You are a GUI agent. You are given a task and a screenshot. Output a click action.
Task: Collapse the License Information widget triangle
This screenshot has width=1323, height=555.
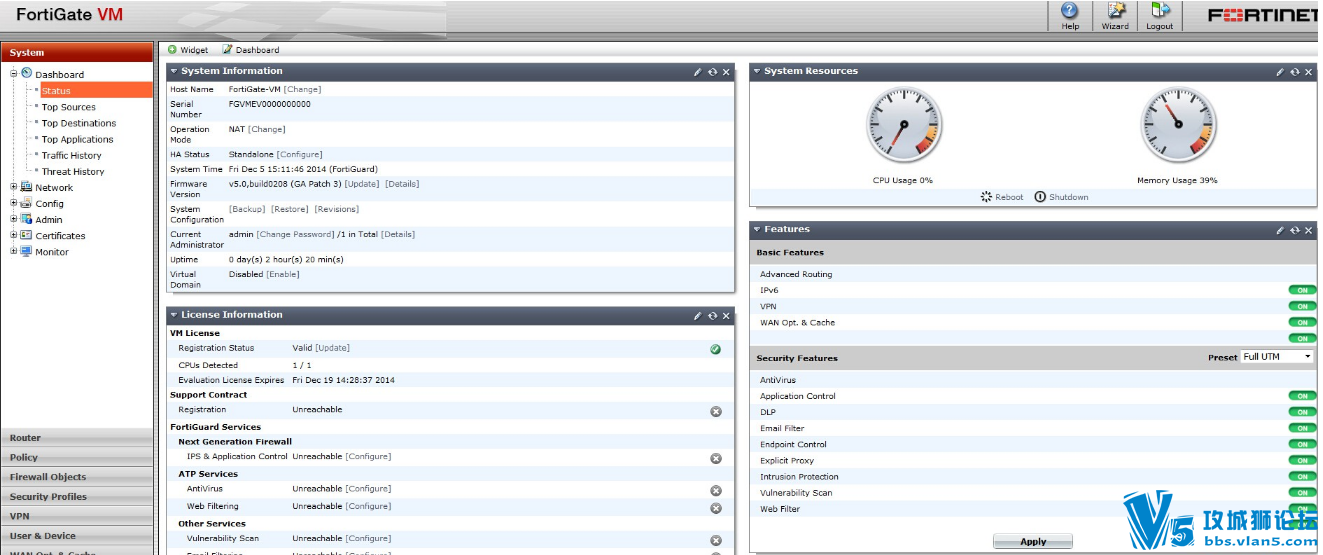tap(173, 315)
